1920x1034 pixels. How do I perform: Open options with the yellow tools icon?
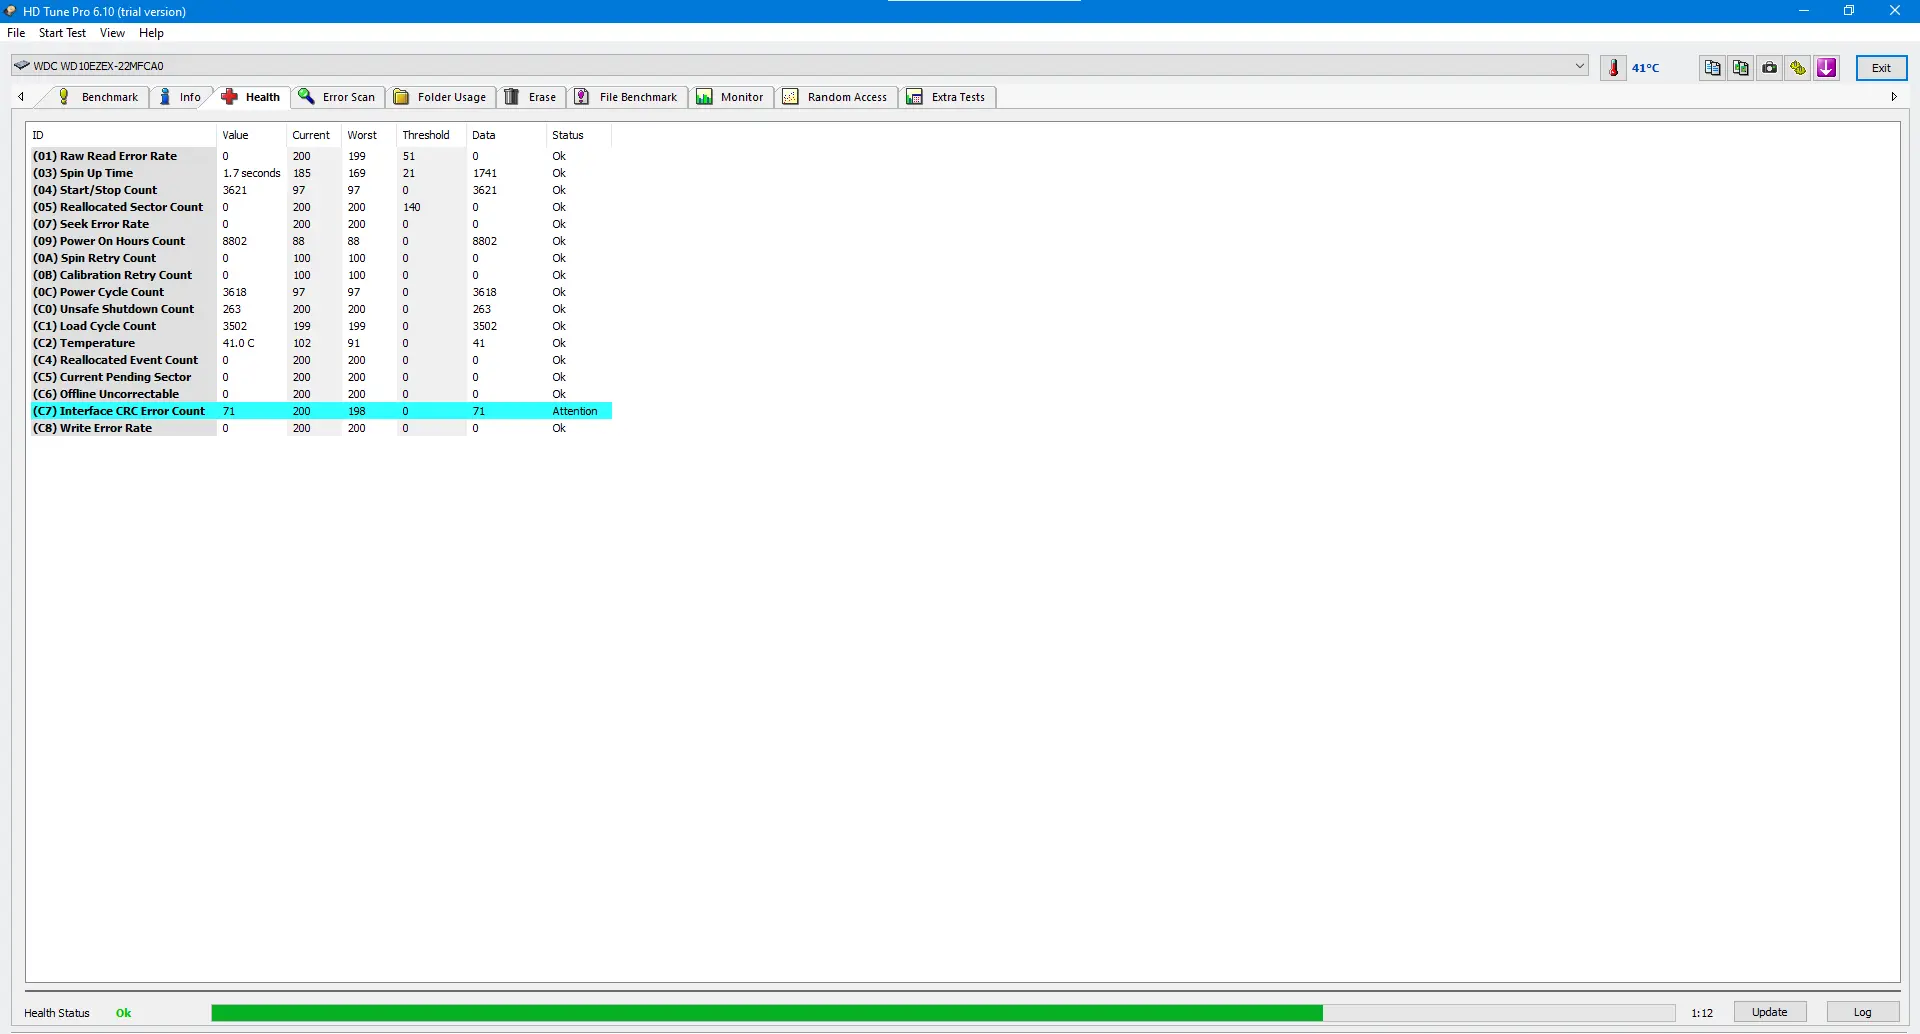click(1798, 68)
